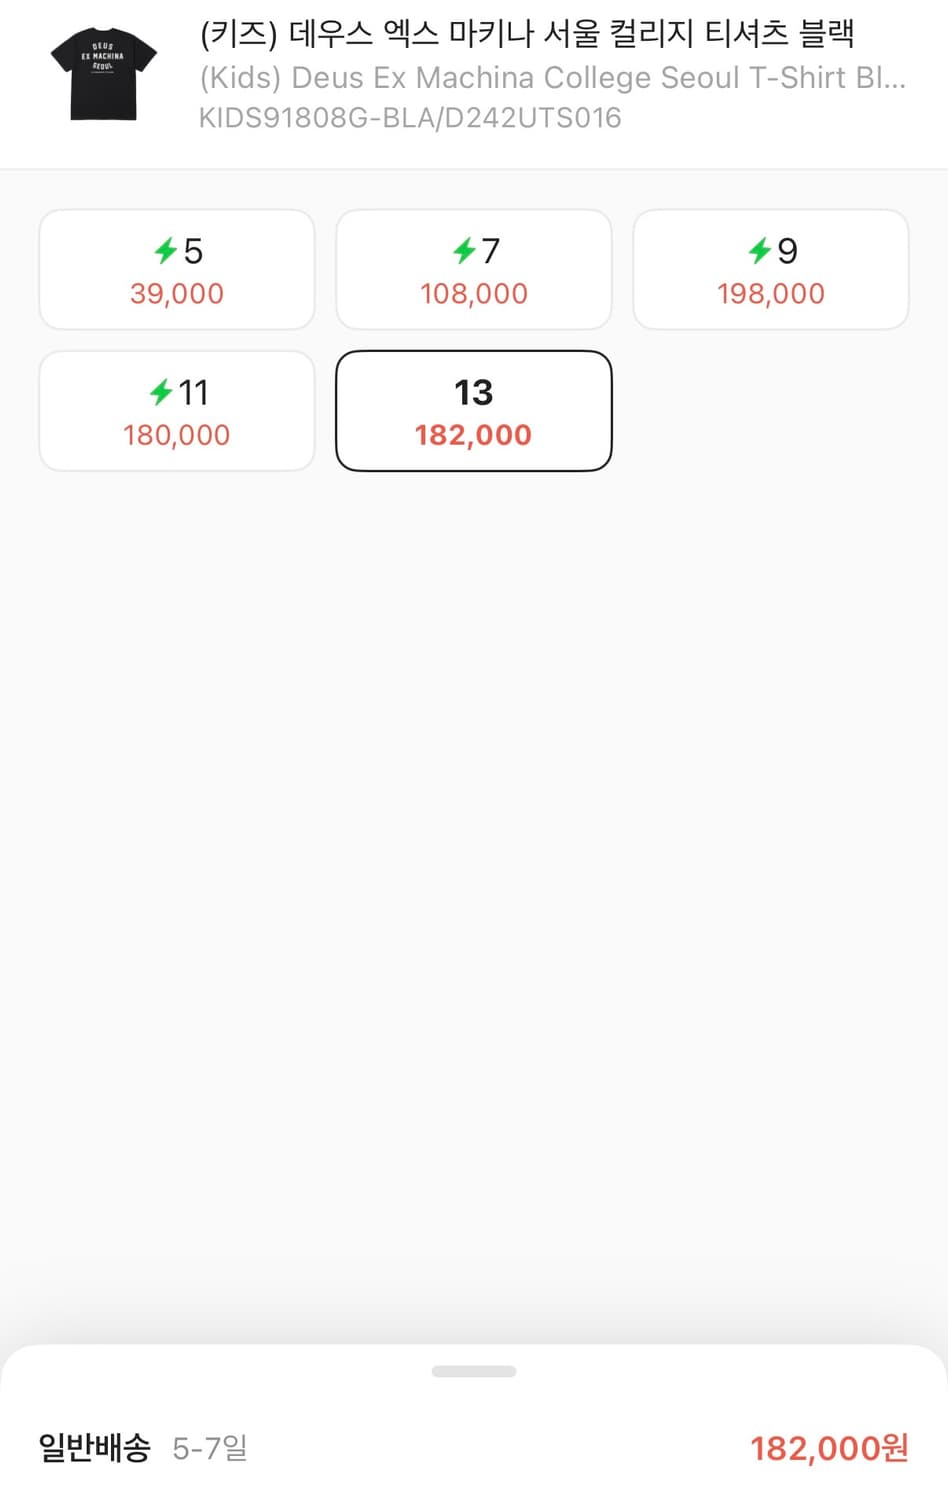Open the black Deus T-shirt product thumbnail
The height and width of the screenshot is (1500, 948).
(x=104, y=75)
